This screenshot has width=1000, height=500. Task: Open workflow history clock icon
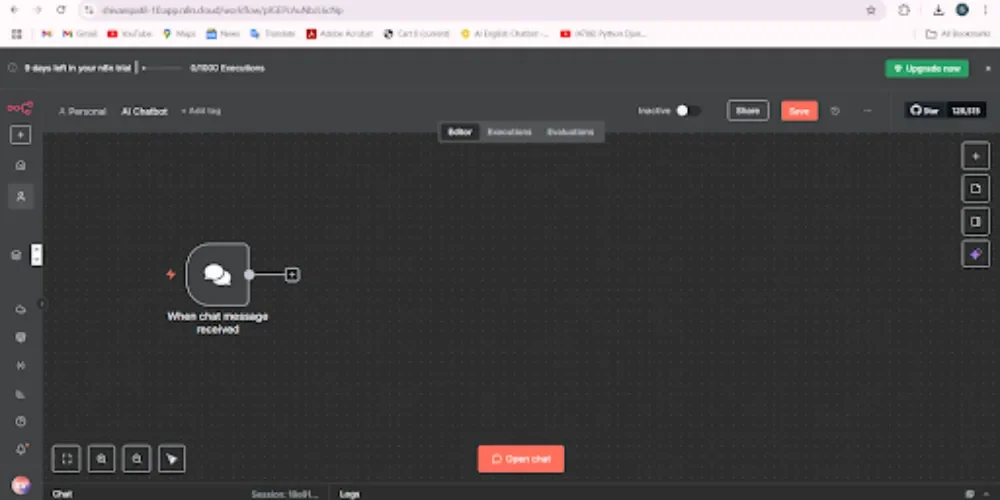click(836, 111)
